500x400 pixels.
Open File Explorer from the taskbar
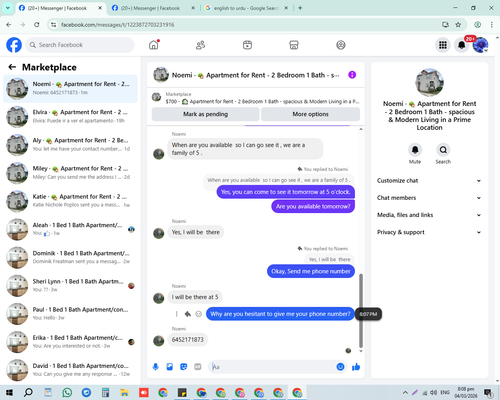[x=125, y=392]
